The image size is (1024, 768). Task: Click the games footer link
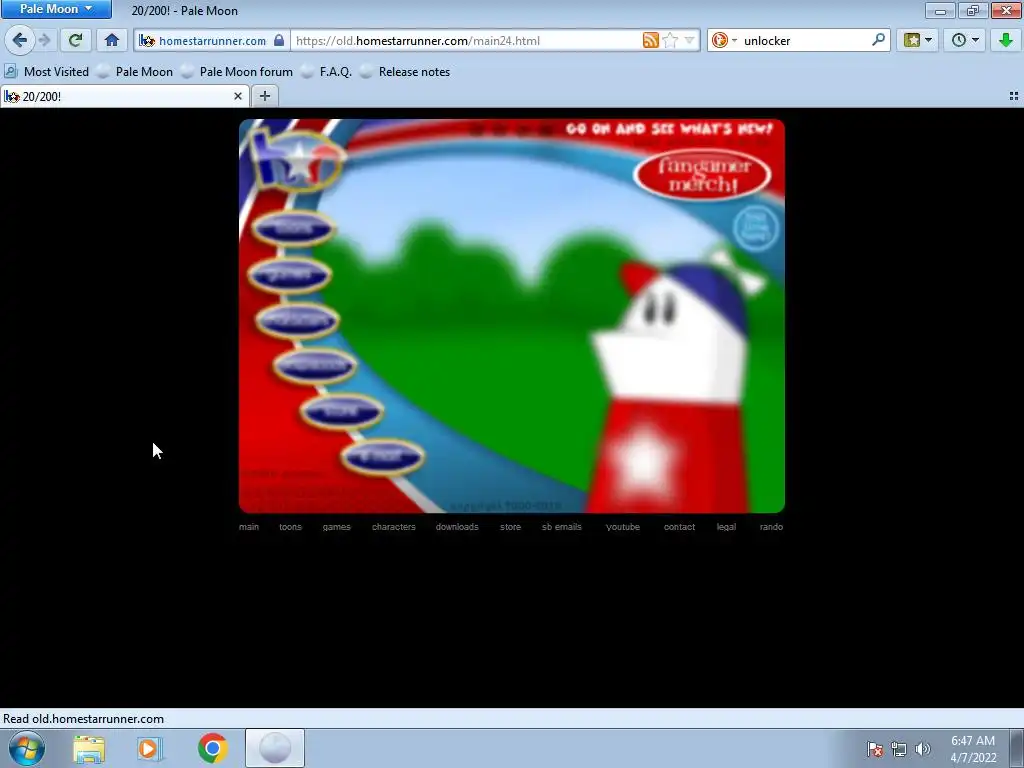pos(336,527)
